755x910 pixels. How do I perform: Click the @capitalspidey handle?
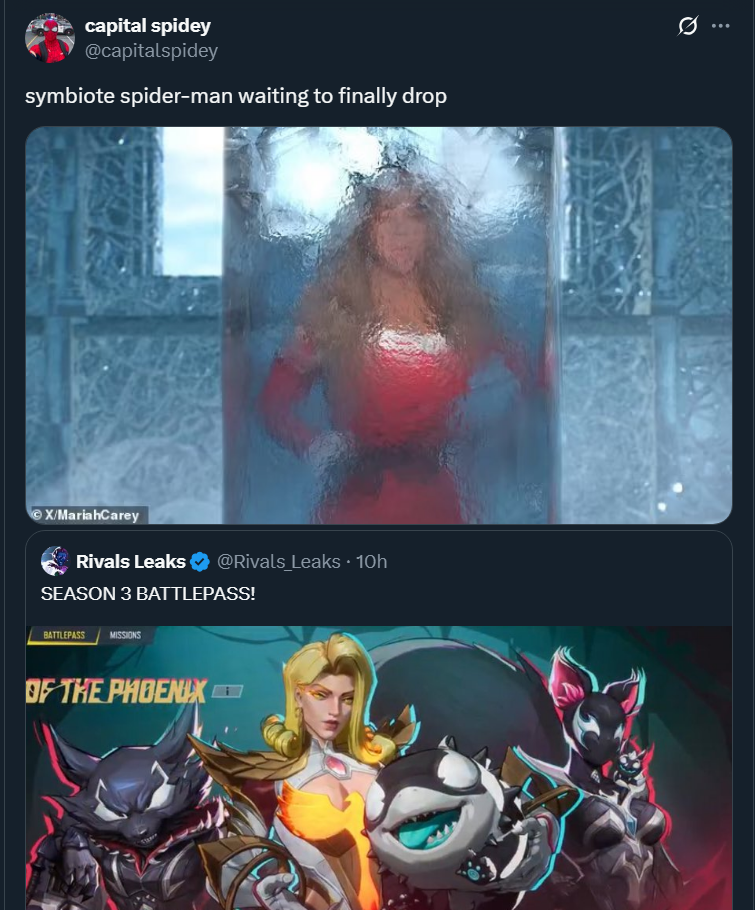(151, 50)
